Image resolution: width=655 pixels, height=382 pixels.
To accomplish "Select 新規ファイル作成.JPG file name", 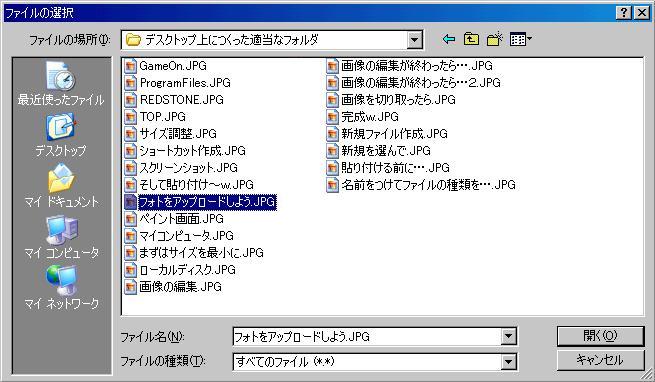I will tap(394, 134).
